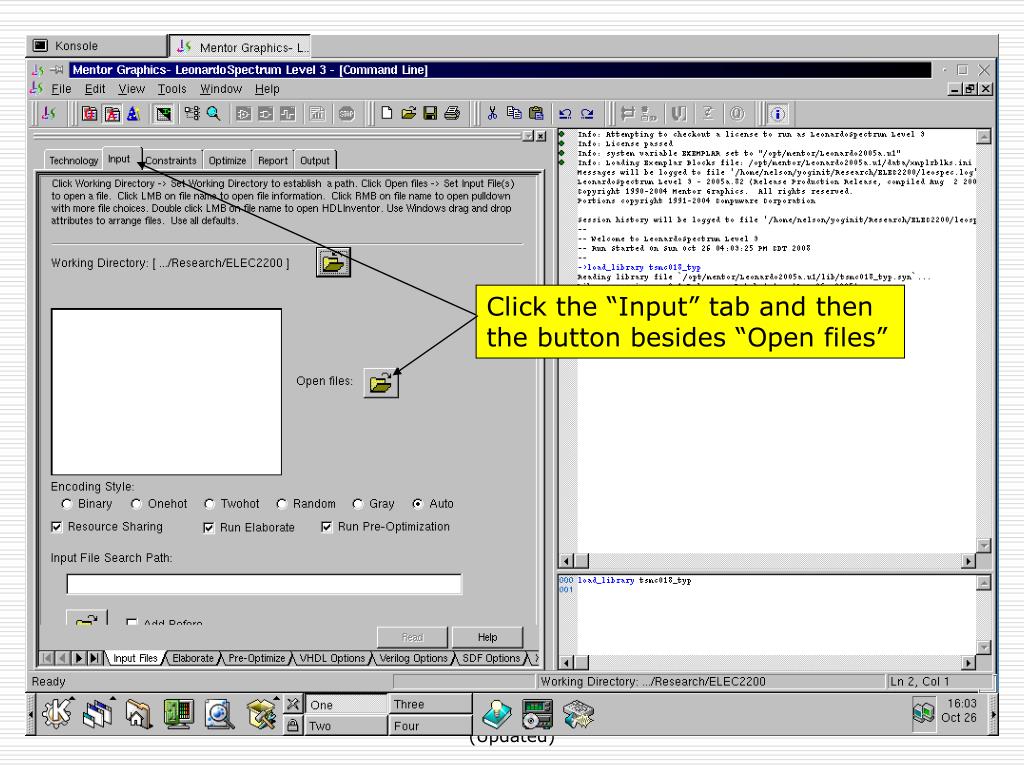
Task: Switch to virtual desktop Four
Action: (430, 726)
